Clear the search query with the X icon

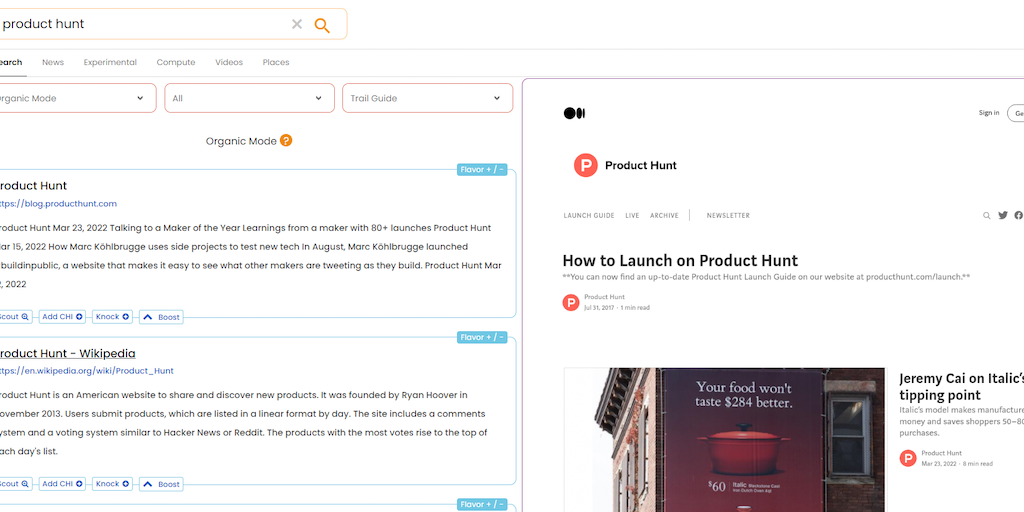(x=296, y=24)
